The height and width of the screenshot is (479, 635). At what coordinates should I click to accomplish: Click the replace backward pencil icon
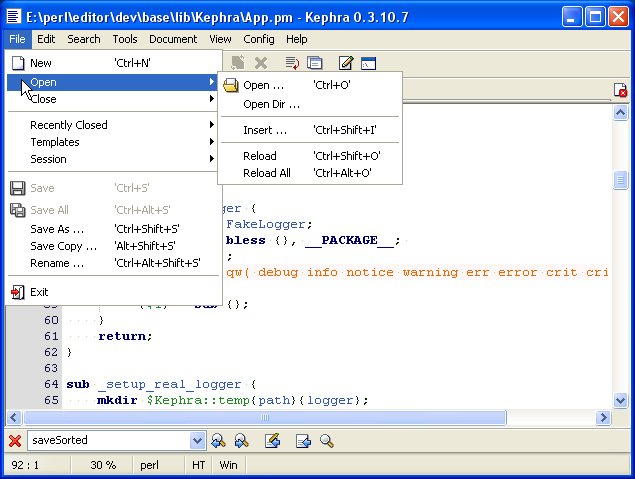[273, 441]
